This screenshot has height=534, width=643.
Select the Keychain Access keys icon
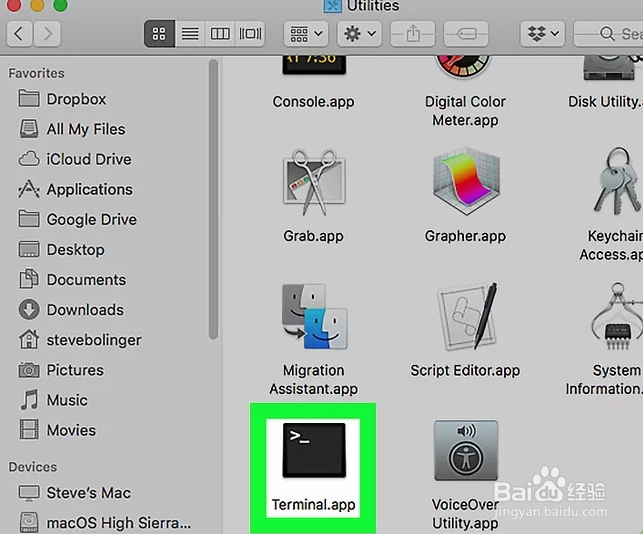[x=617, y=181]
